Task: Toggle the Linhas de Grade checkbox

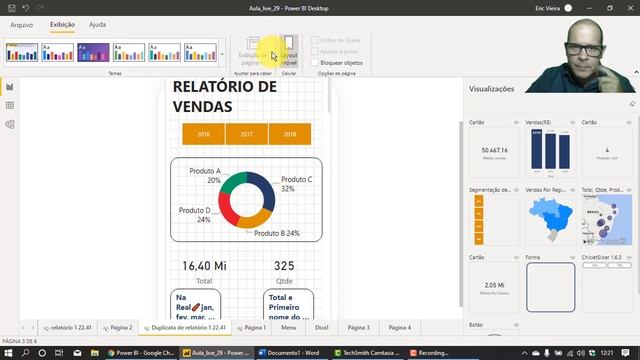Action: pyautogui.click(x=315, y=40)
